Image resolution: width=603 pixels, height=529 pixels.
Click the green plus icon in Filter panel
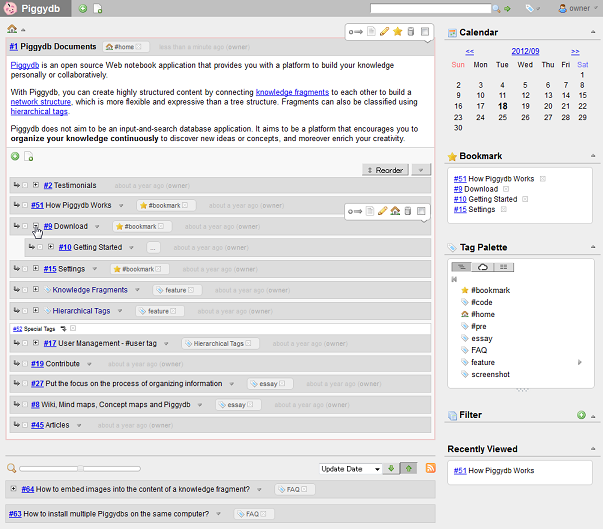(x=580, y=415)
